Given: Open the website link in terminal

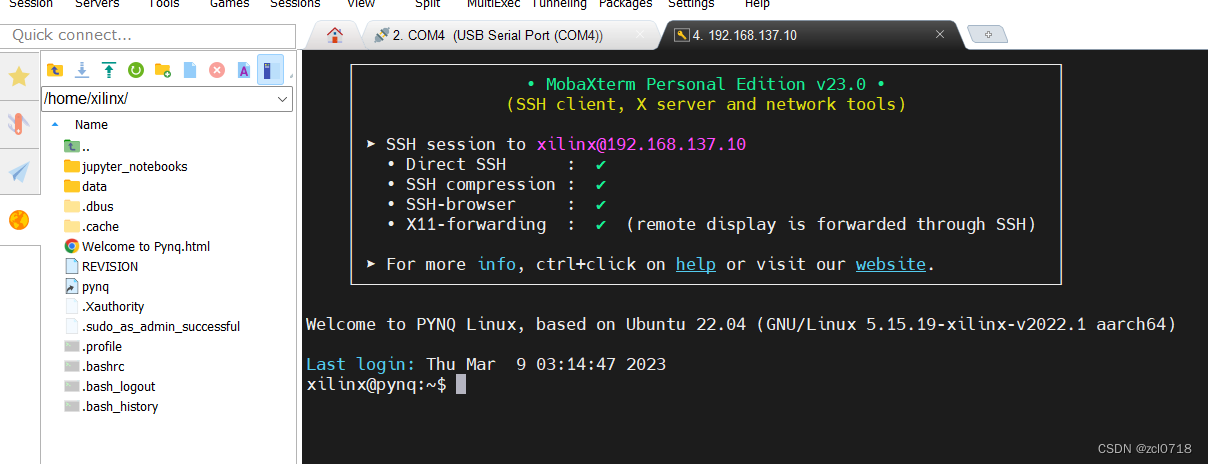Looking at the screenshot, I should pos(890,264).
